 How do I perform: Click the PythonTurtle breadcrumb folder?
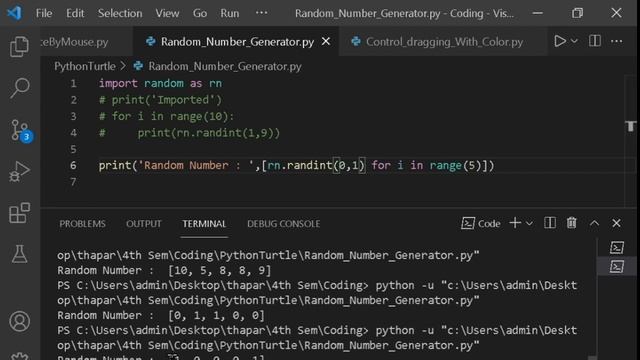point(85,66)
